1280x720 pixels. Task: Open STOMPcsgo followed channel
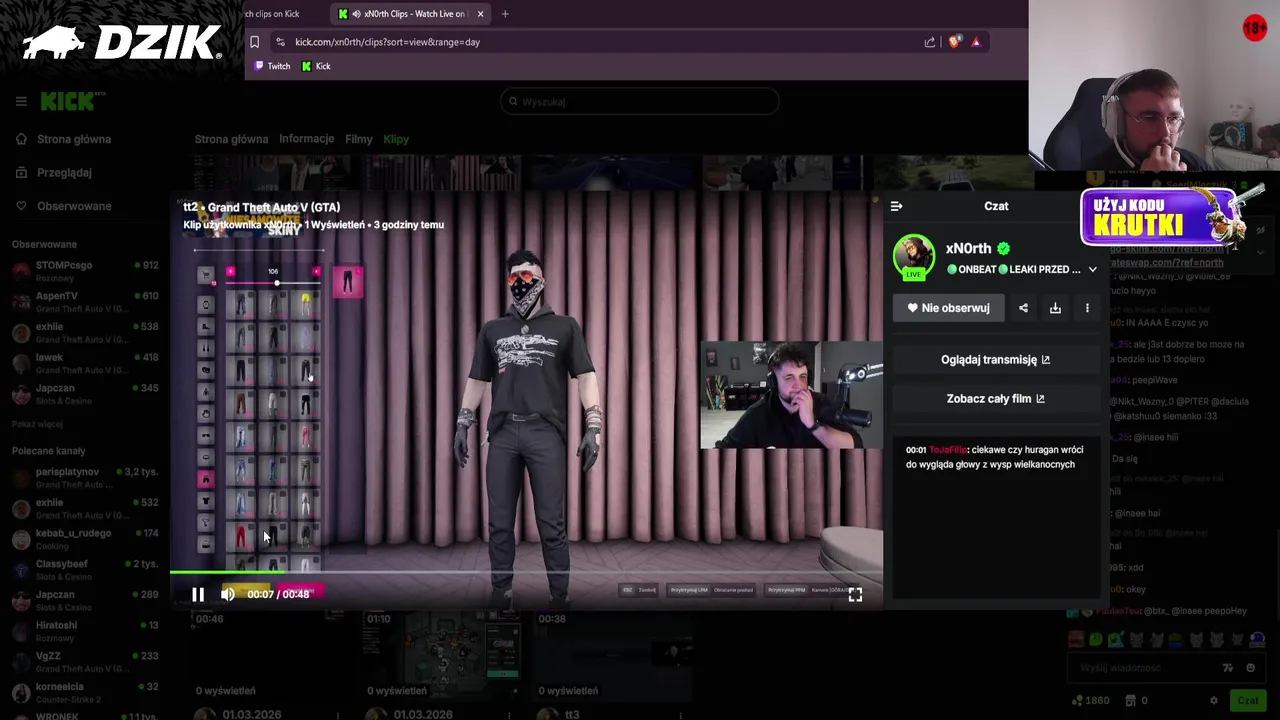click(x=85, y=270)
